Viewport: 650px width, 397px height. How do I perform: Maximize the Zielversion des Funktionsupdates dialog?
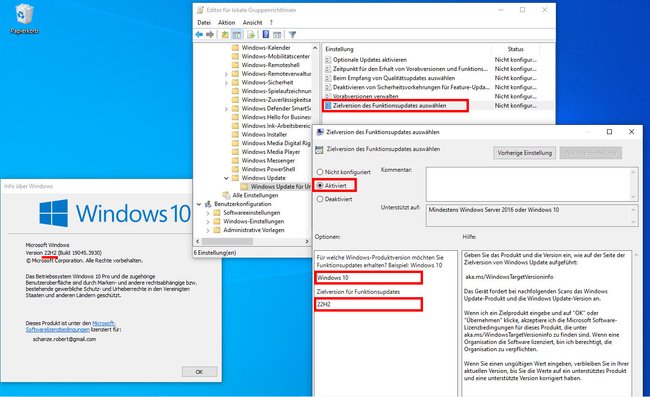(609, 132)
